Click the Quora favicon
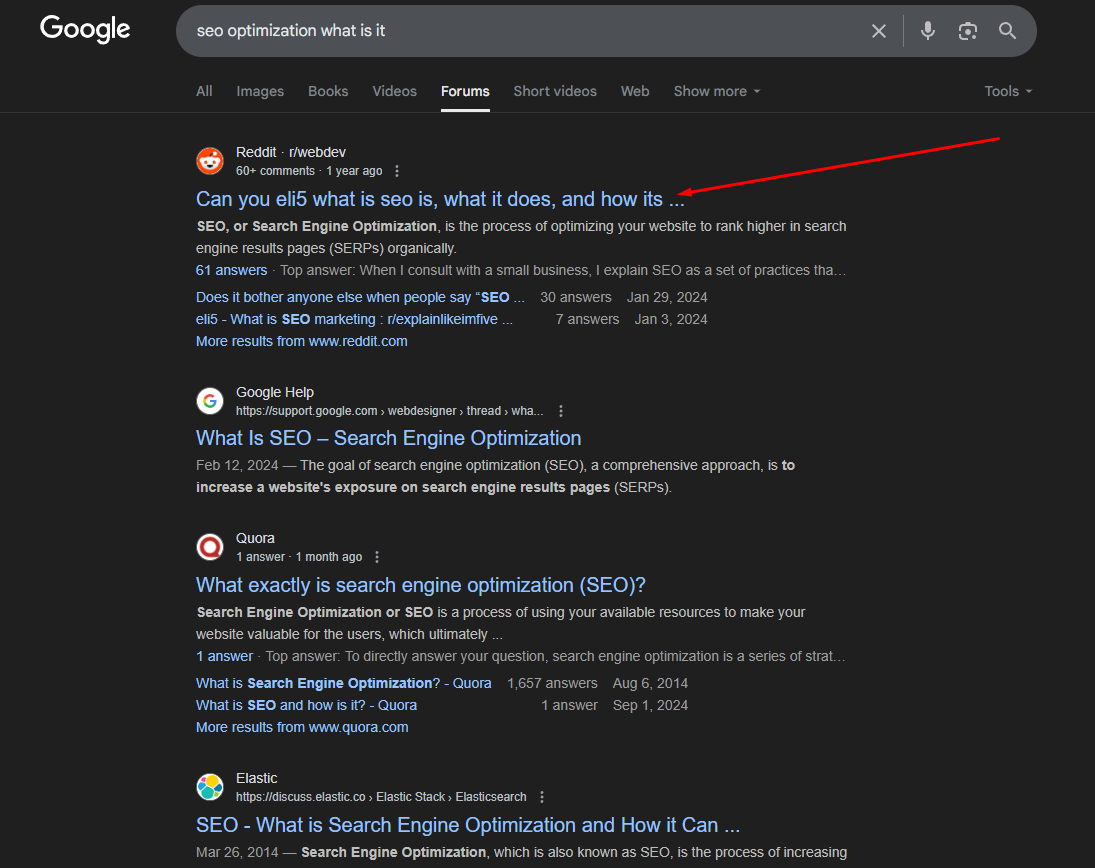 click(210, 547)
